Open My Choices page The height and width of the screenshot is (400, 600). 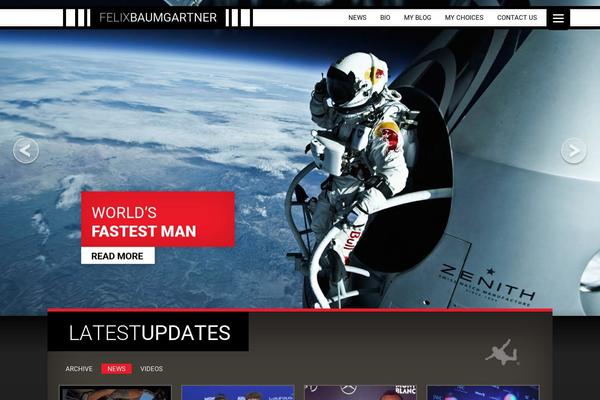(464, 18)
